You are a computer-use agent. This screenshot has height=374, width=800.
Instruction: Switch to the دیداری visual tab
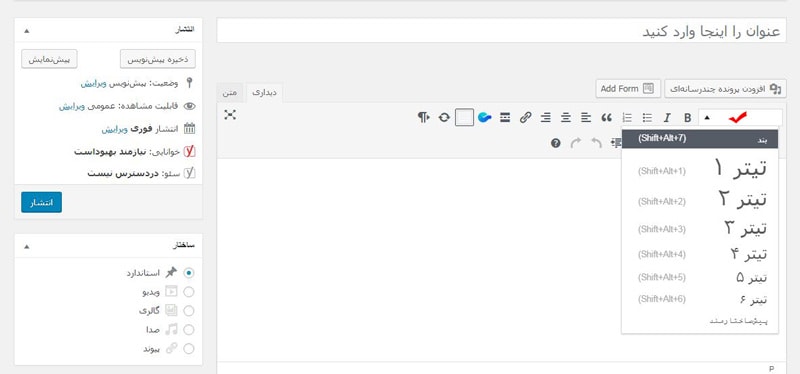pyautogui.click(x=264, y=93)
